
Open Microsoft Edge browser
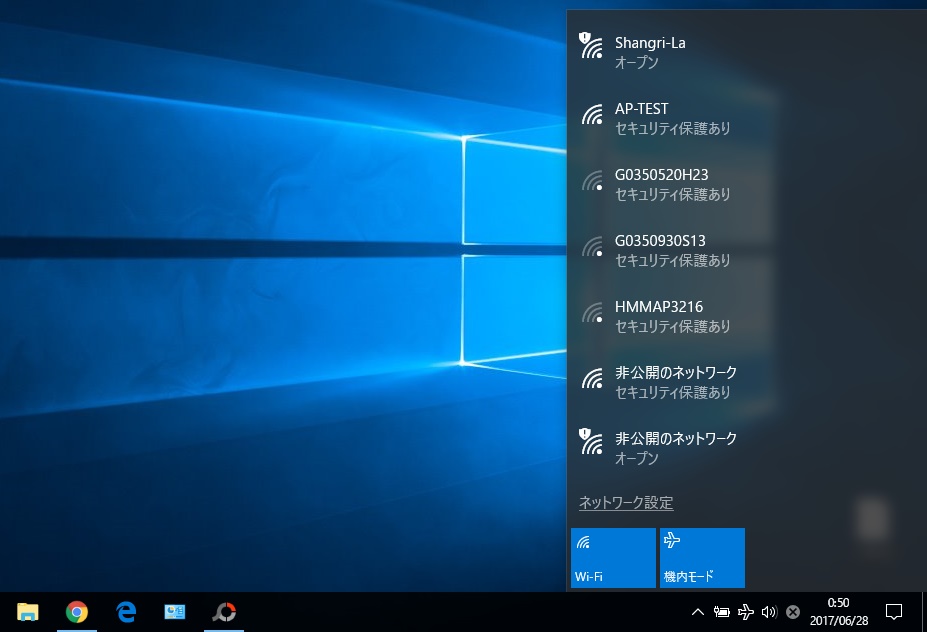tap(126, 612)
